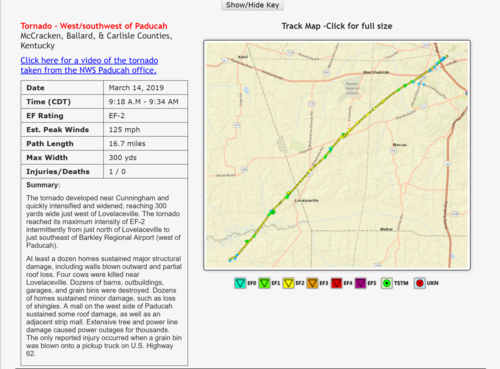Screen dimensions: 500x369
Task: Click the EF1 green legend icon
Action: [x=264, y=283]
